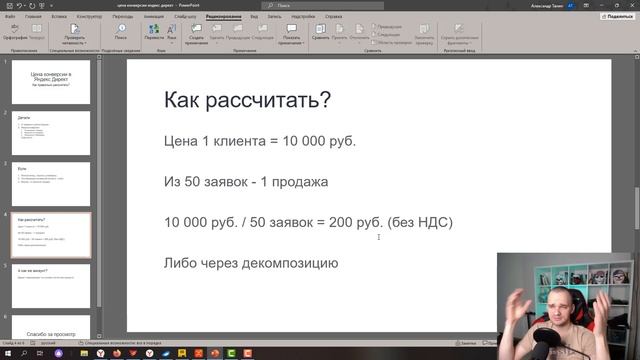The height and width of the screenshot is (360, 640).
Task: Run the spelling check (Орфография)
Action: 15,32
